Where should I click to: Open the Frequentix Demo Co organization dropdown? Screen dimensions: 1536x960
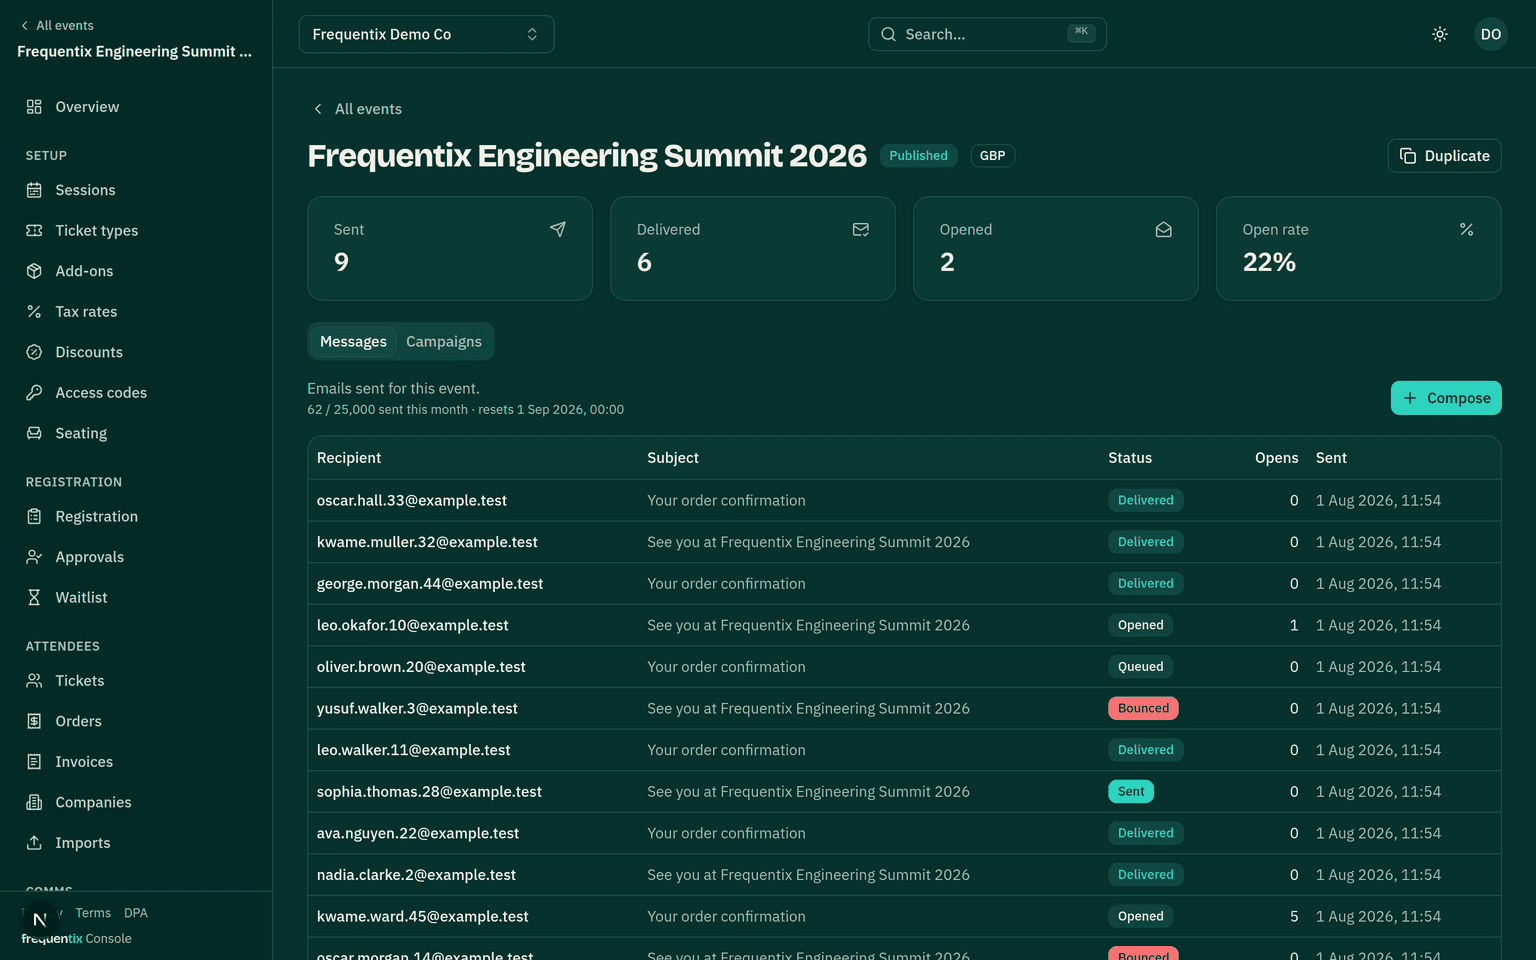click(426, 34)
